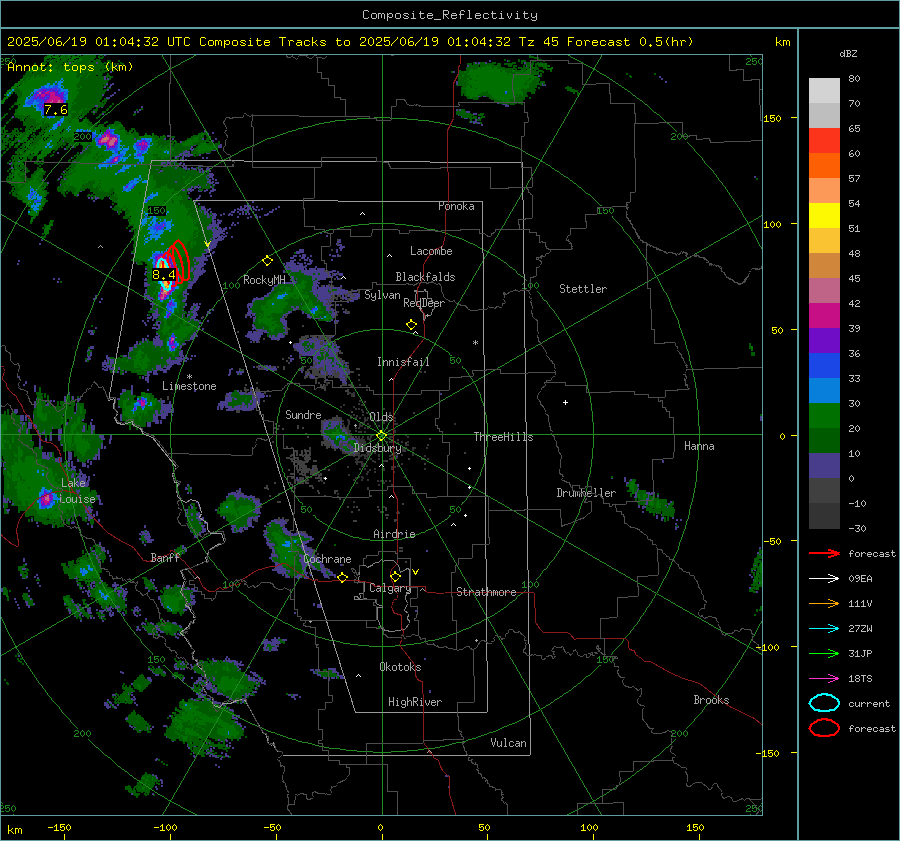Click the yellow diamond marker below Cochrane
The height and width of the screenshot is (841, 900).
[x=342, y=577]
